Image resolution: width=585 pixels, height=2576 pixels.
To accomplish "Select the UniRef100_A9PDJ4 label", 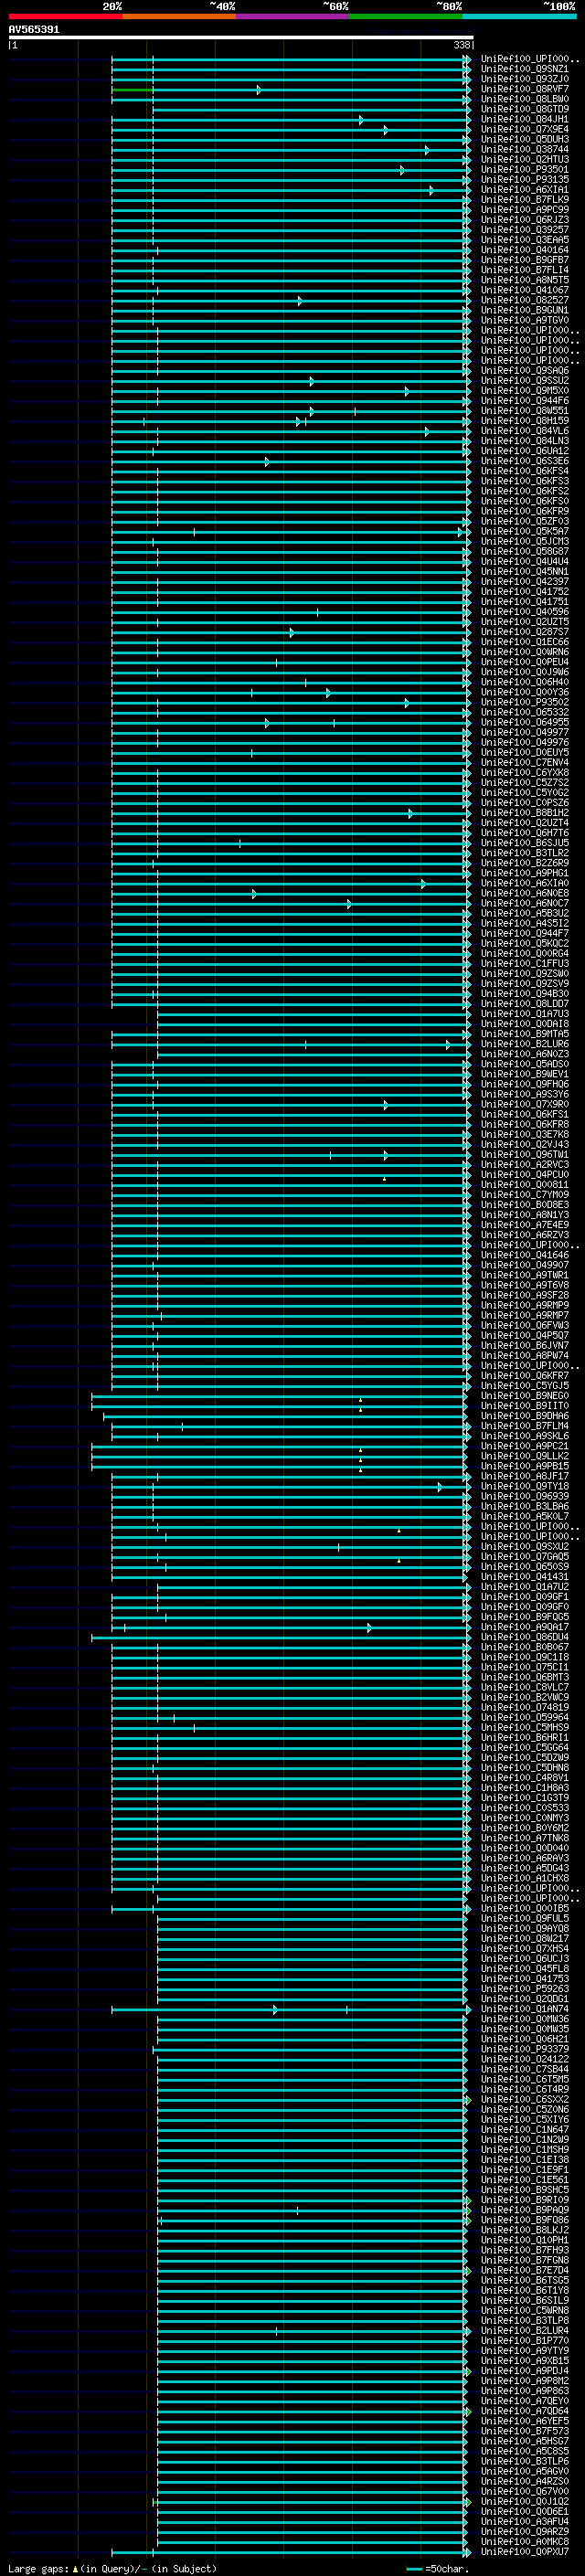I will pyautogui.click(x=524, y=2371).
